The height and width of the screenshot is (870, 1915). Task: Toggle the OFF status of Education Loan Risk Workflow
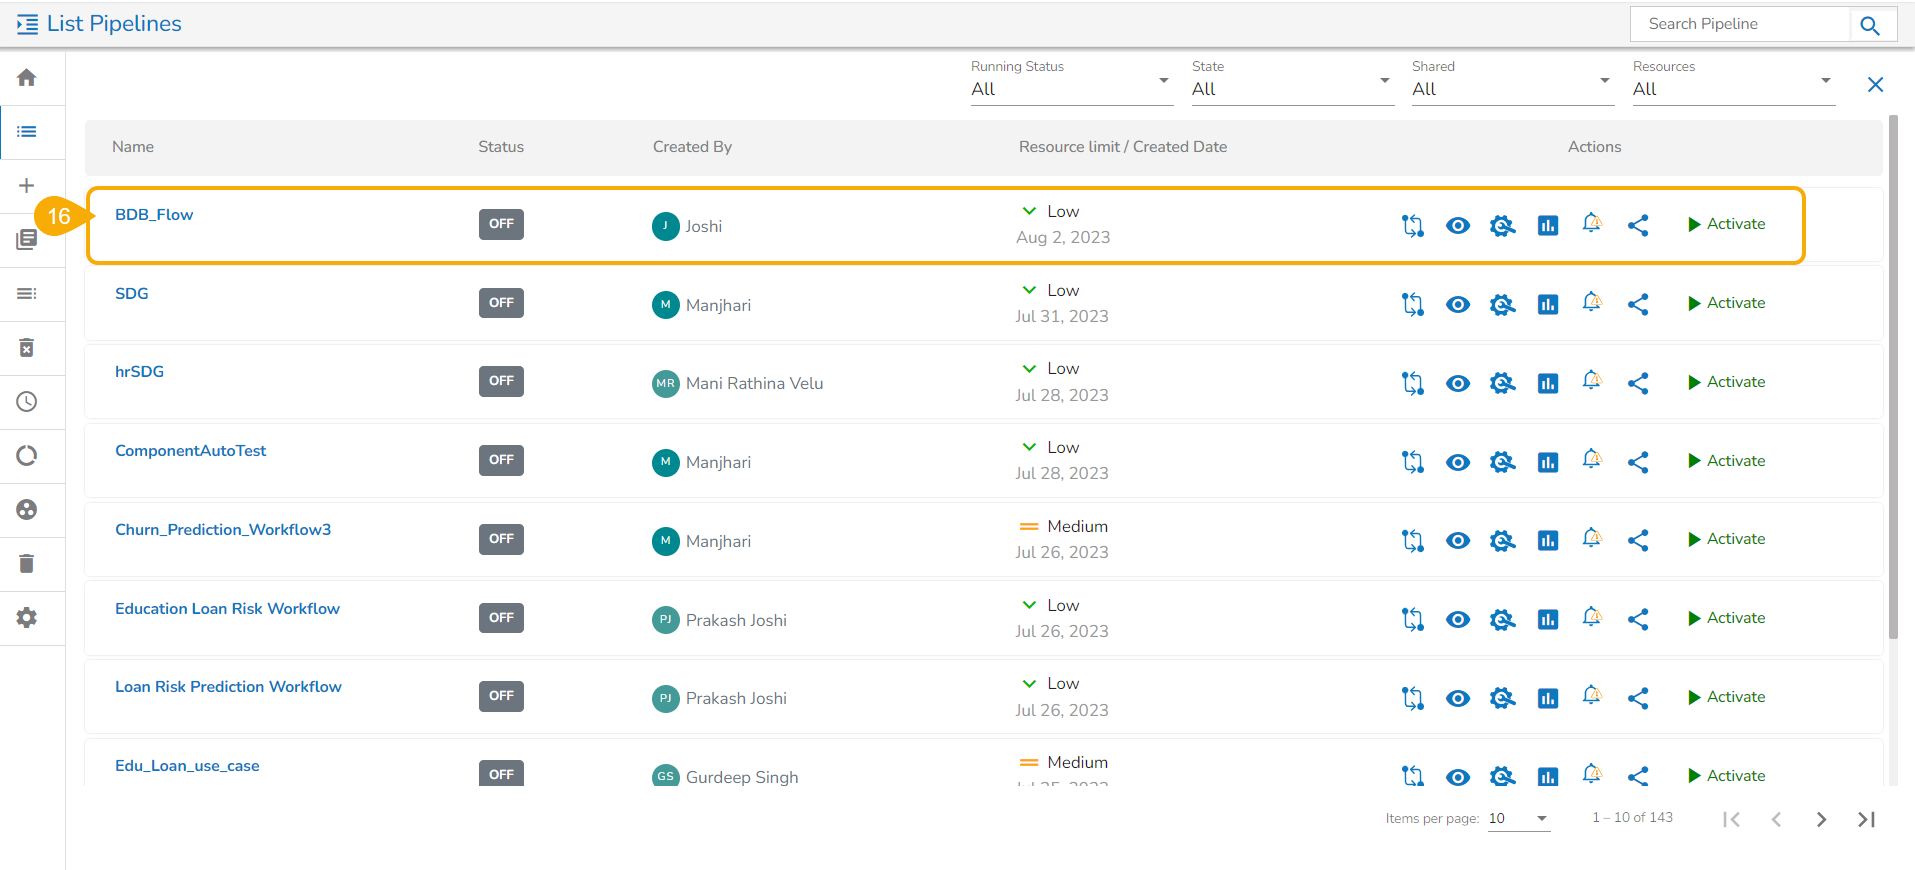coord(501,618)
